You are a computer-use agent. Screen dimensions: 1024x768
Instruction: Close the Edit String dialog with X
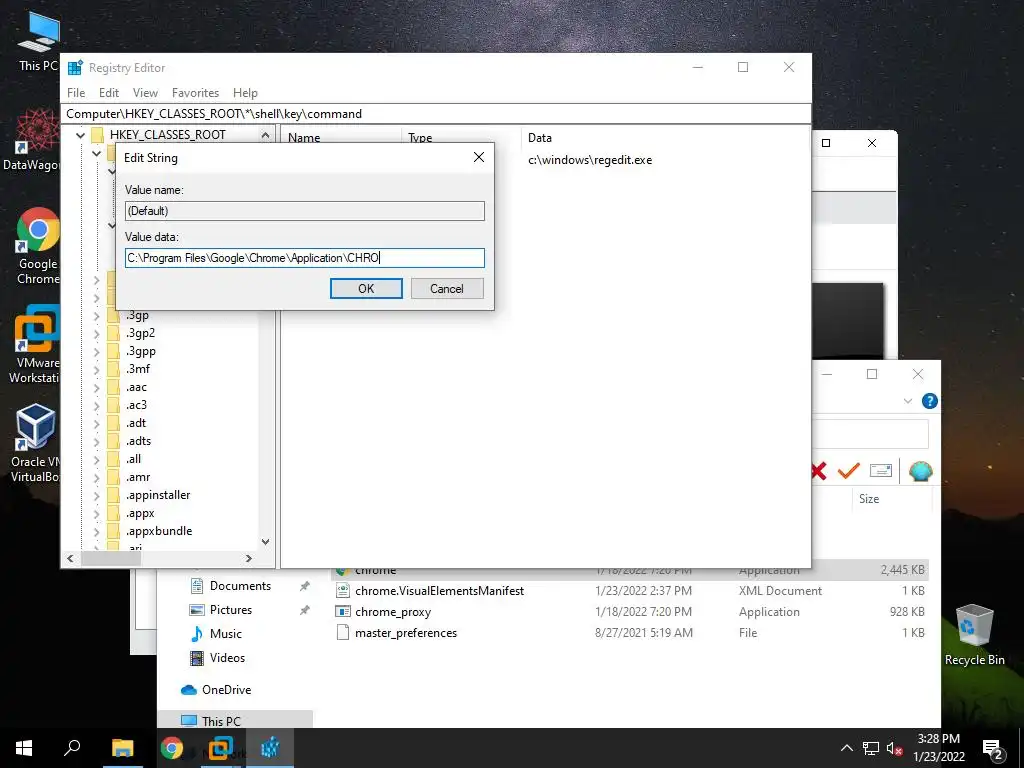tap(479, 157)
